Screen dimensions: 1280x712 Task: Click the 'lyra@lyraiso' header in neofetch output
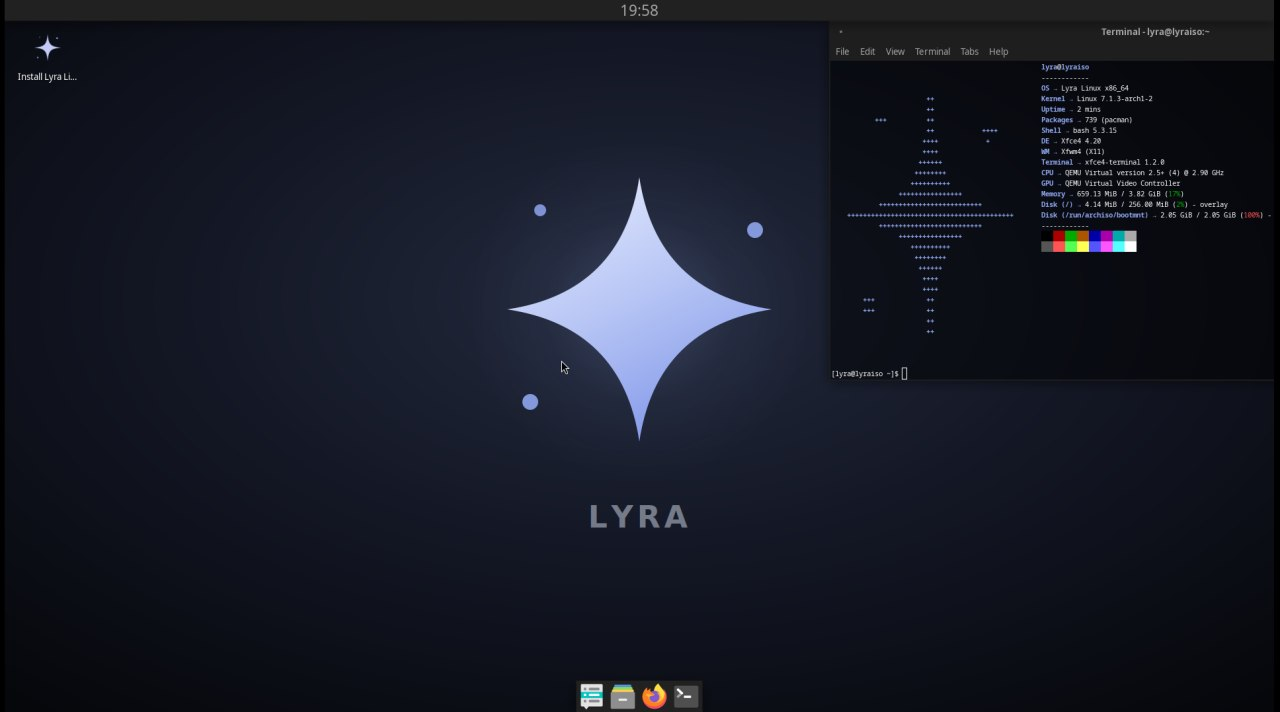pos(1065,67)
